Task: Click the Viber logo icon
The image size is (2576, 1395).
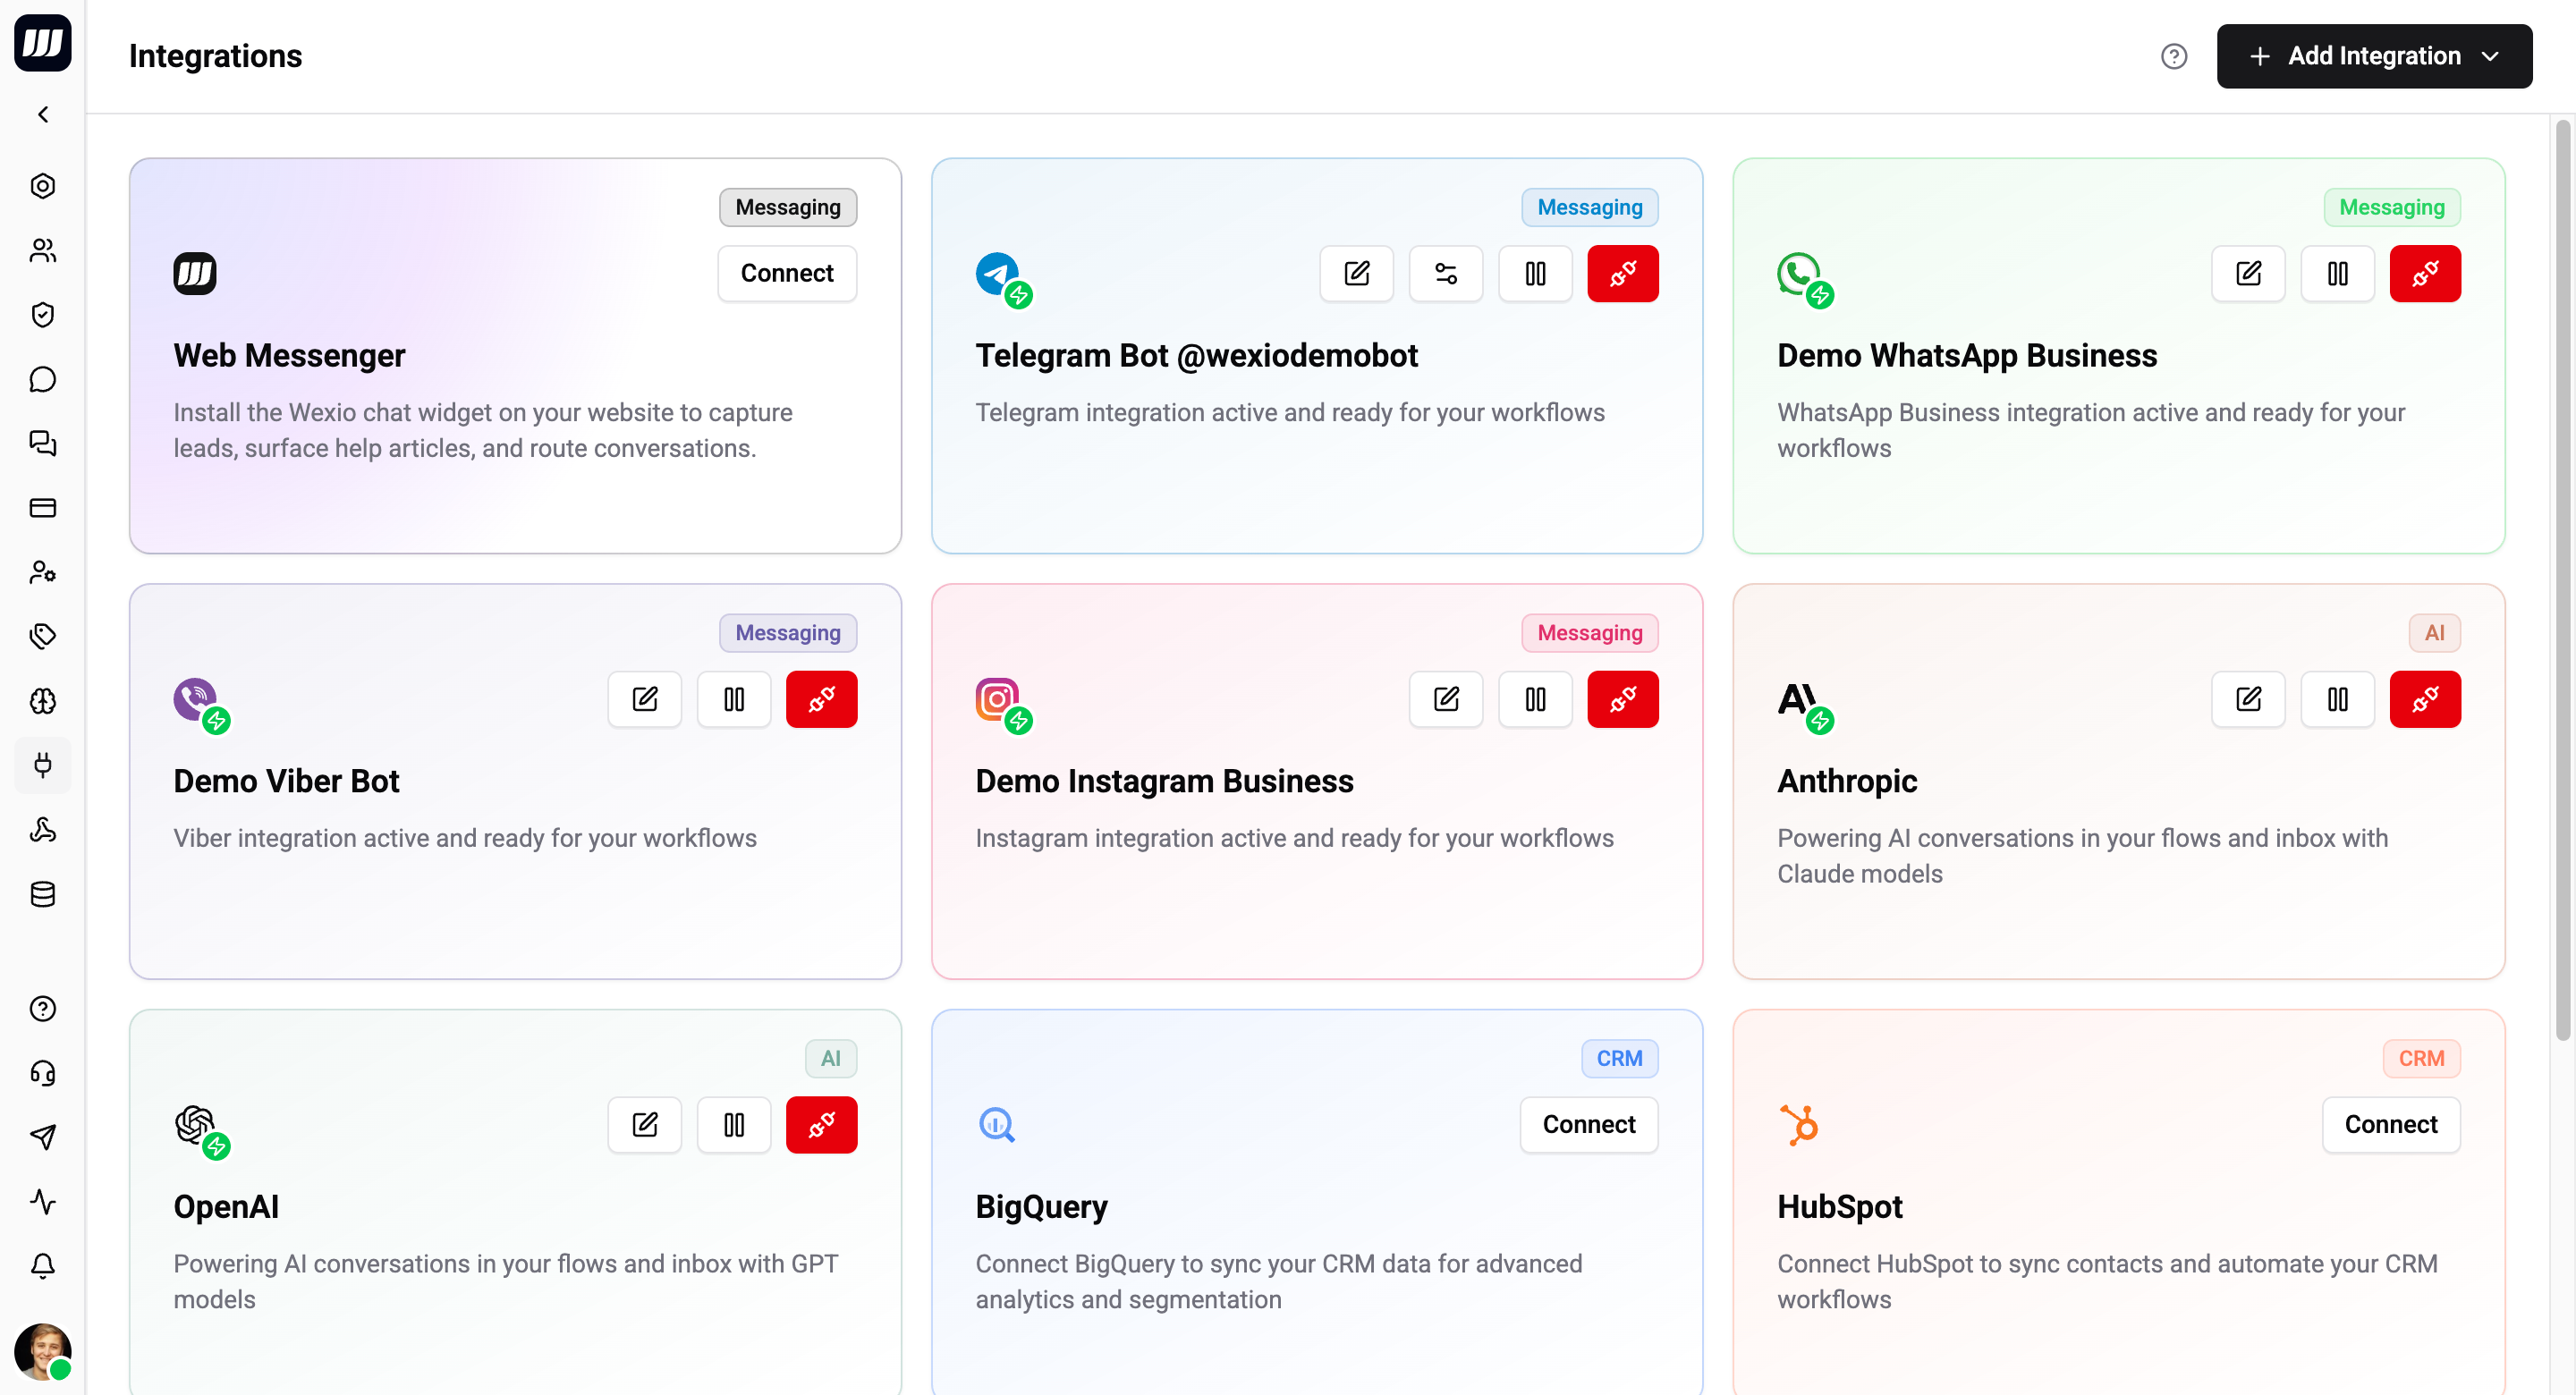Action: (x=195, y=699)
